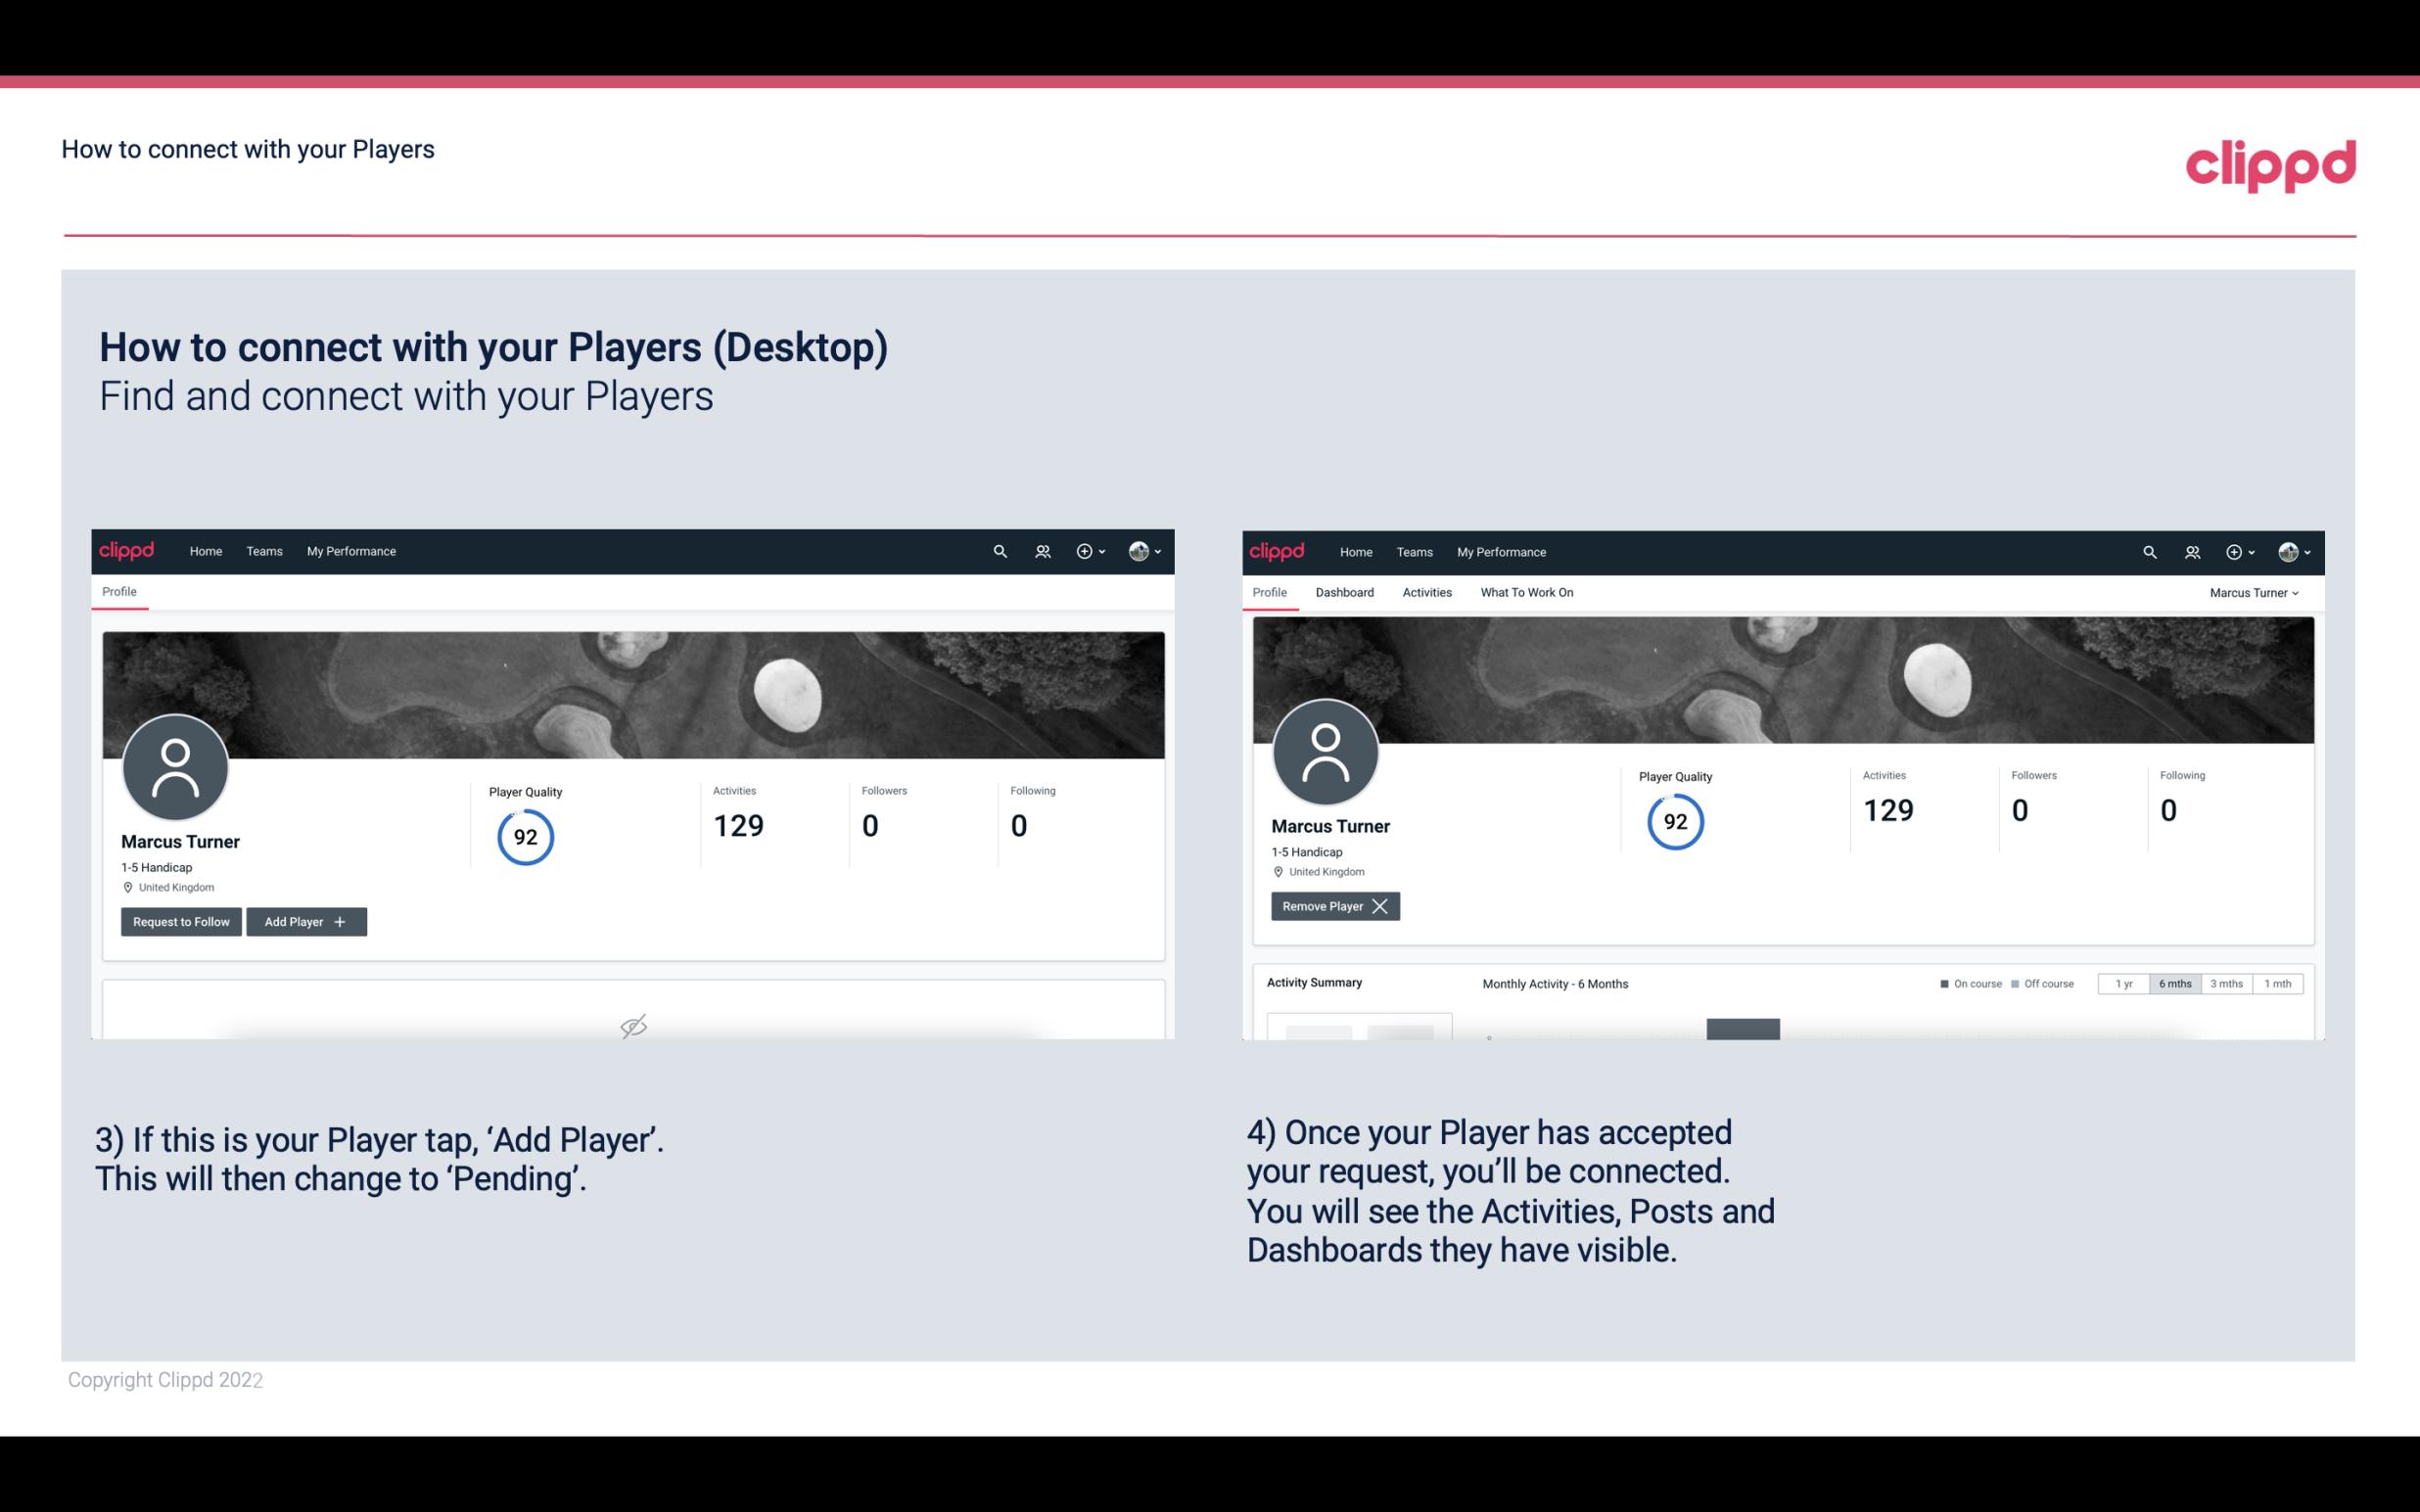Click the Teams menu item in left nav
This screenshot has height=1512, width=2420.
(263, 552)
